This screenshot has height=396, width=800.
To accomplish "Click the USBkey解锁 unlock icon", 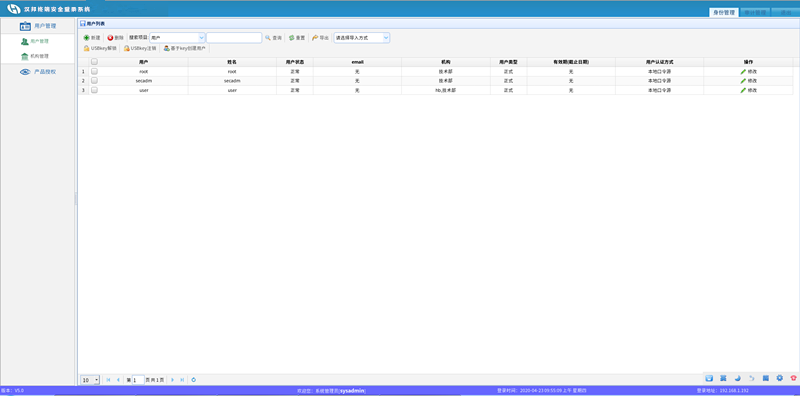I will [x=86, y=48].
